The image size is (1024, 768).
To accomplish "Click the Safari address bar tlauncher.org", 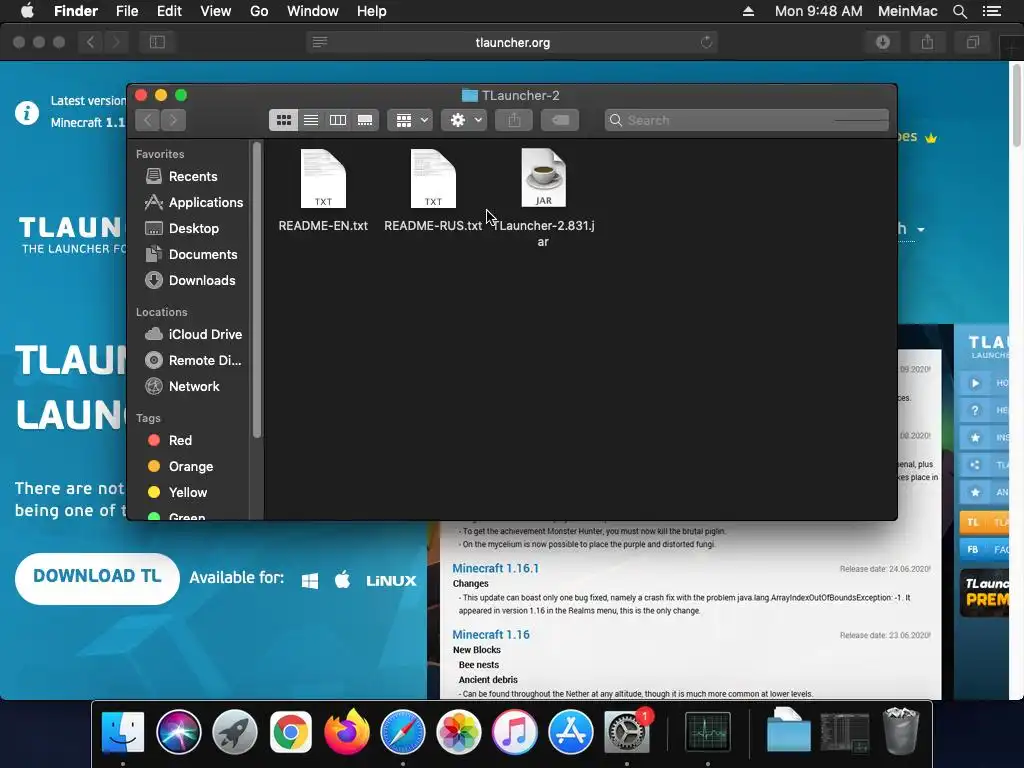I will point(512,42).
